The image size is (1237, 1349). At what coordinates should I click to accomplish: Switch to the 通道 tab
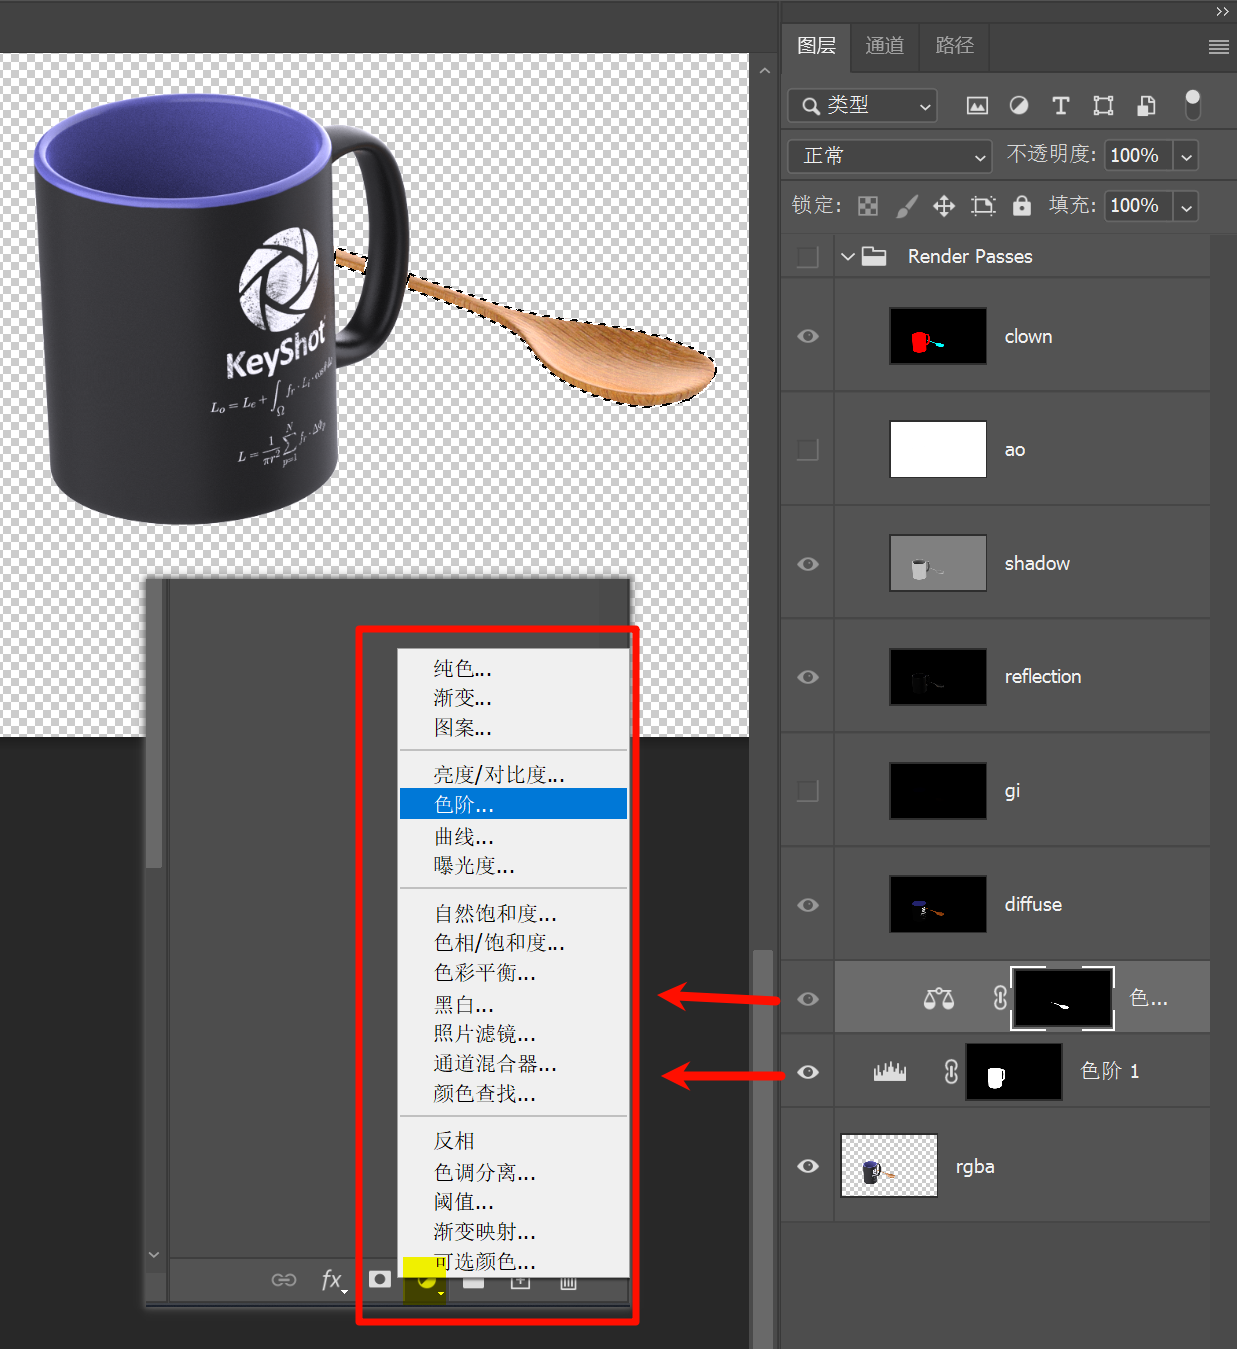[884, 46]
